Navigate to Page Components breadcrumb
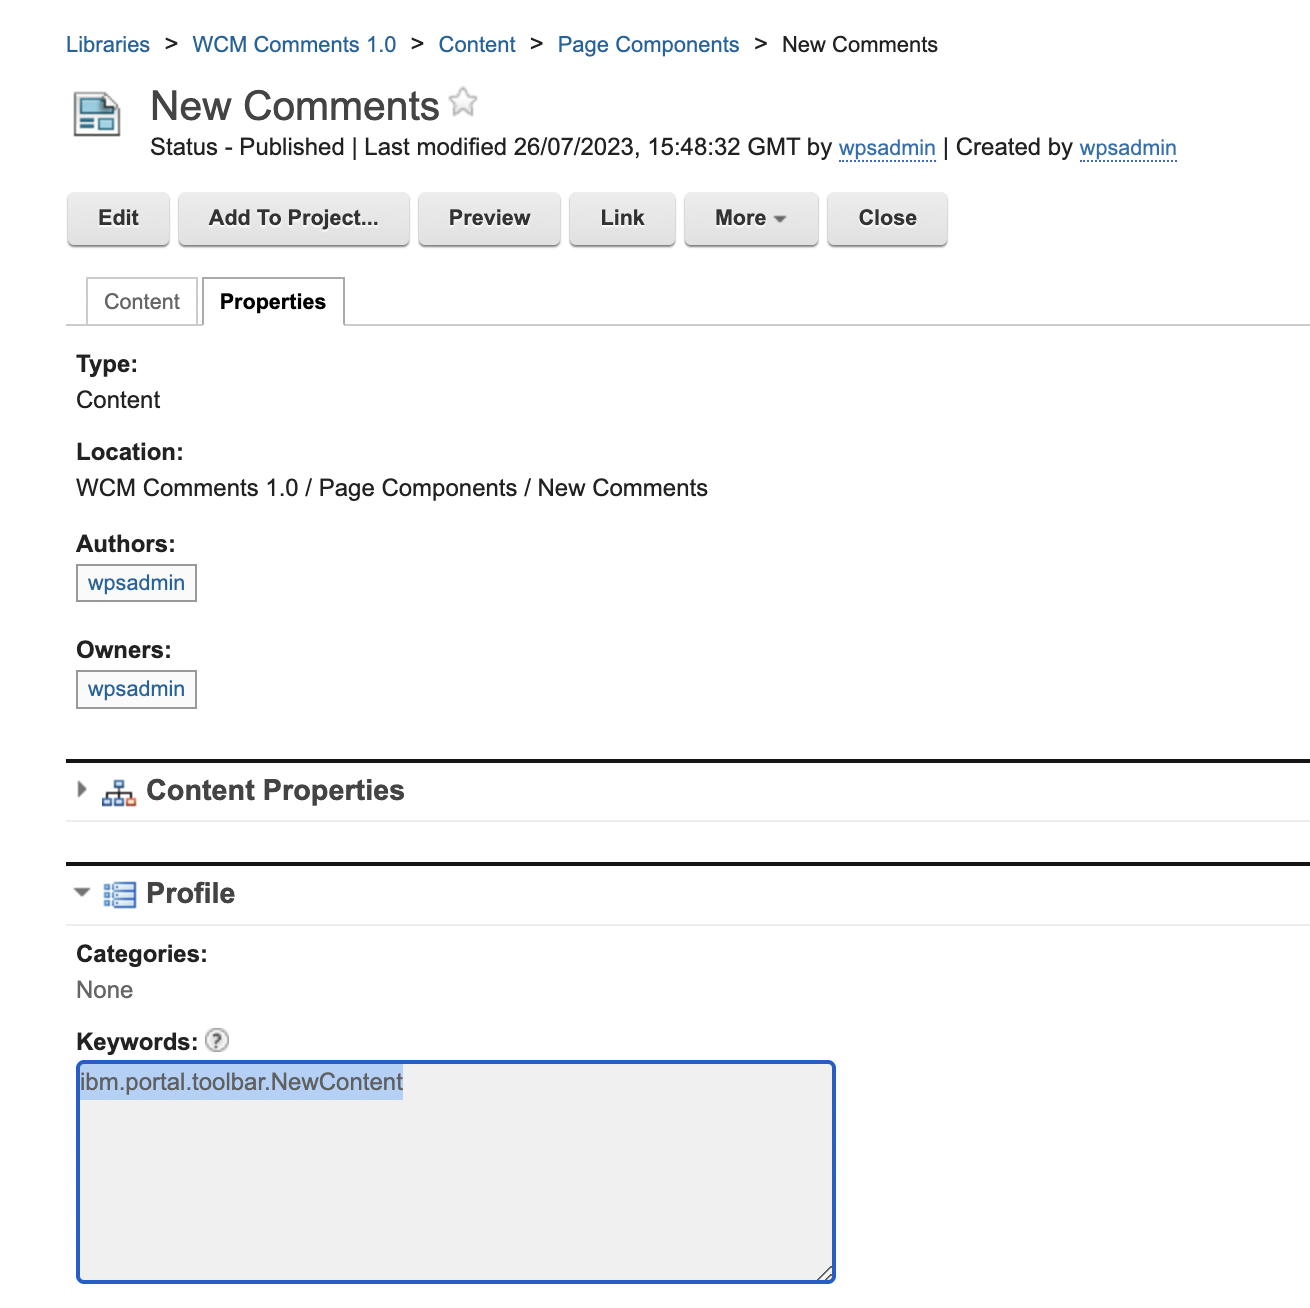This screenshot has width=1310, height=1308. pos(648,44)
